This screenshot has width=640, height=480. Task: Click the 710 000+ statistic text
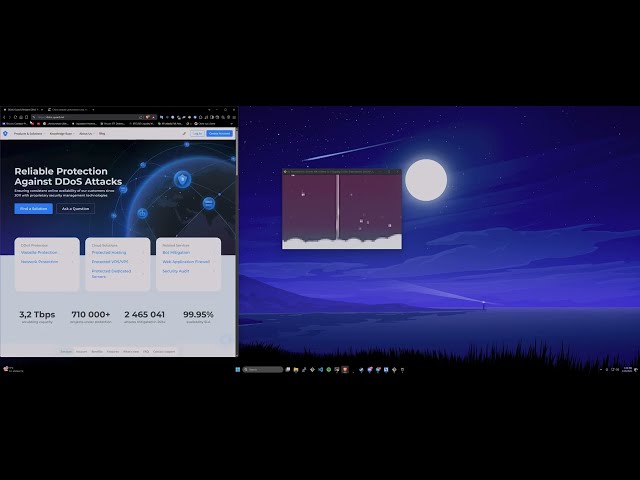[x=91, y=315]
